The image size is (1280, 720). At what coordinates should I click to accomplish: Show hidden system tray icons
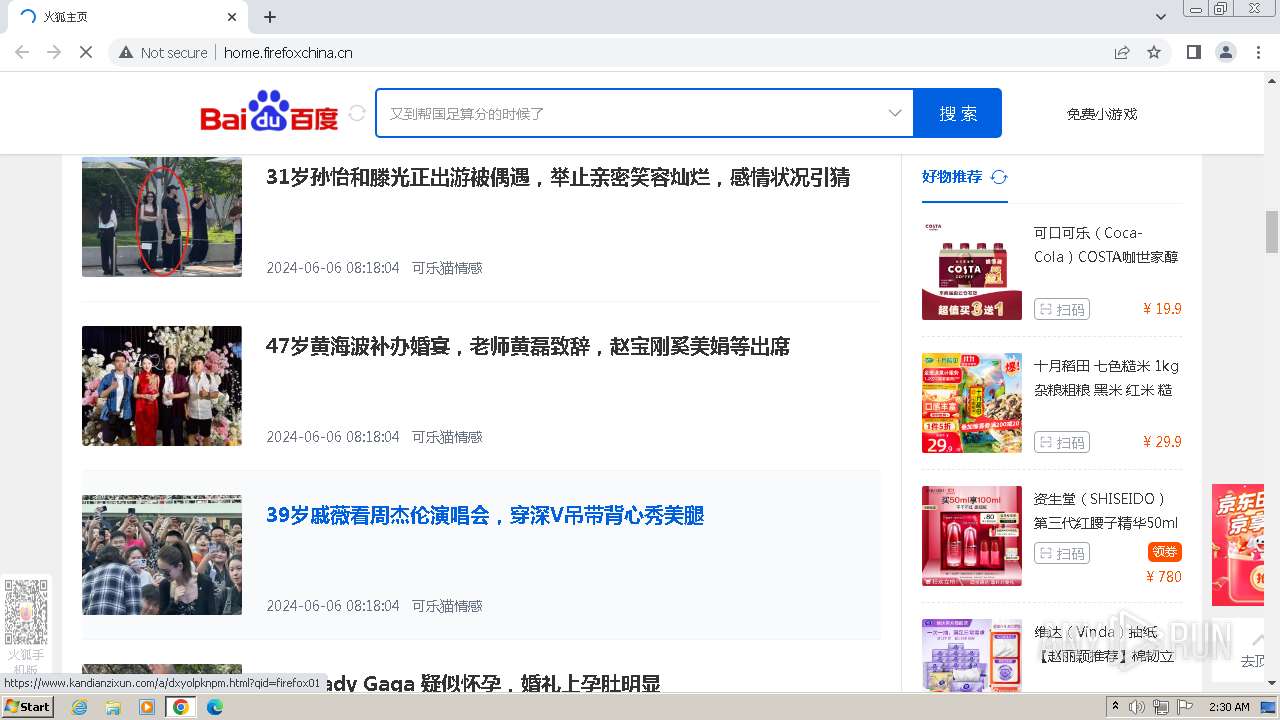(x=1115, y=707)
